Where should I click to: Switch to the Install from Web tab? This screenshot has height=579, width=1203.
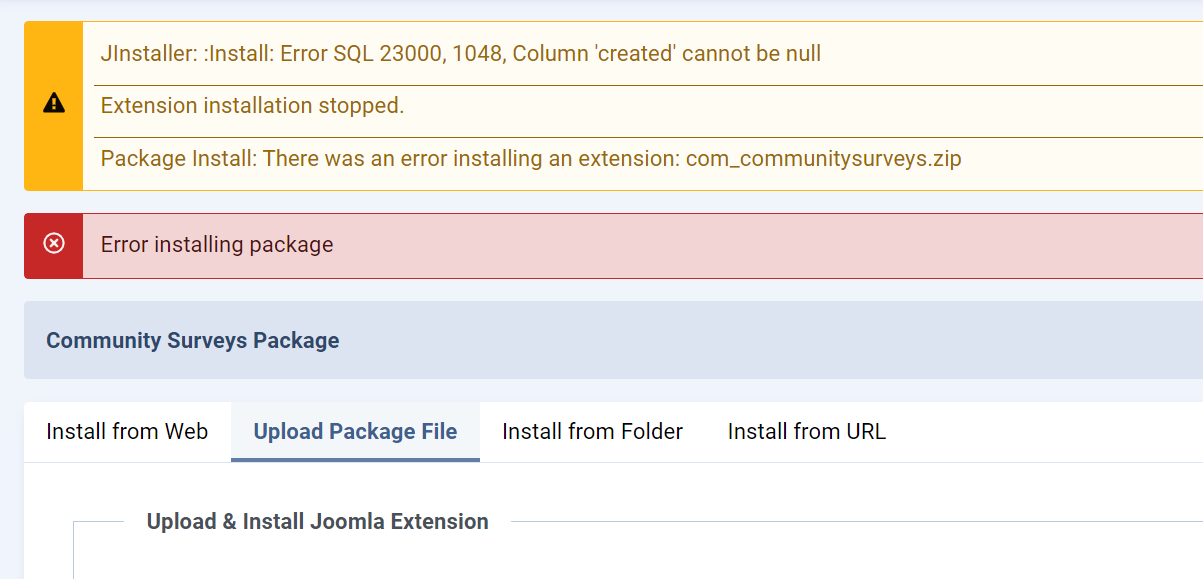pyautogui.click(x=127, y=432)
